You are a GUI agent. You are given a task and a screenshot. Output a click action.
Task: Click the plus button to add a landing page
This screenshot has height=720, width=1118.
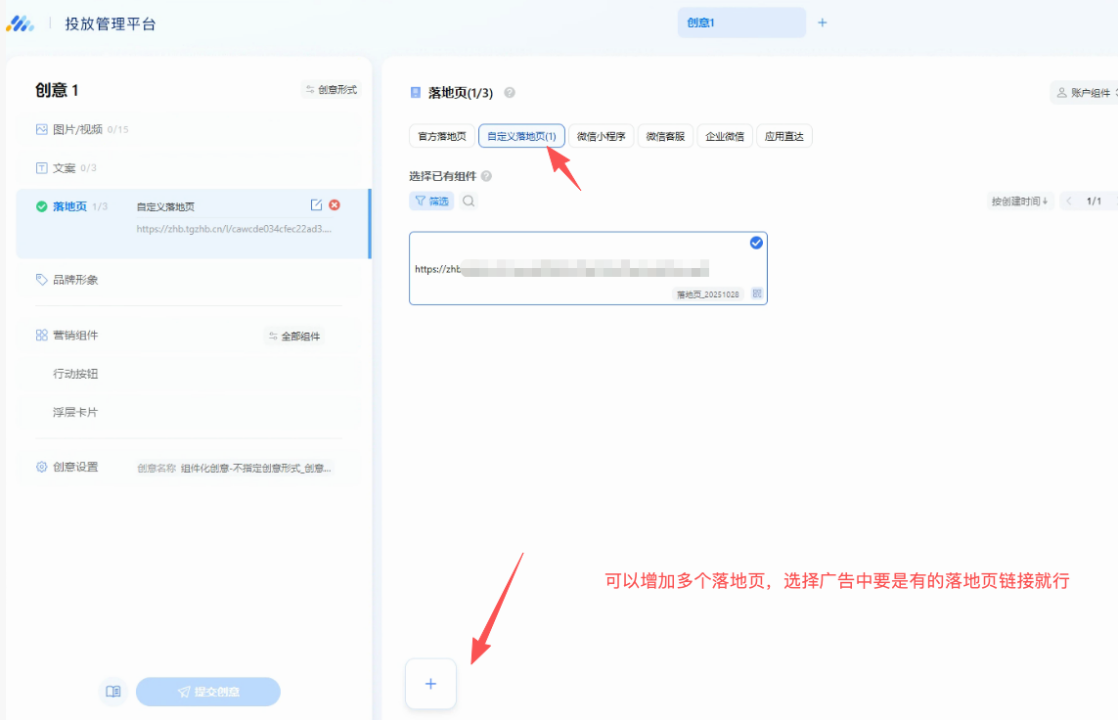click(x=431, y=684)
